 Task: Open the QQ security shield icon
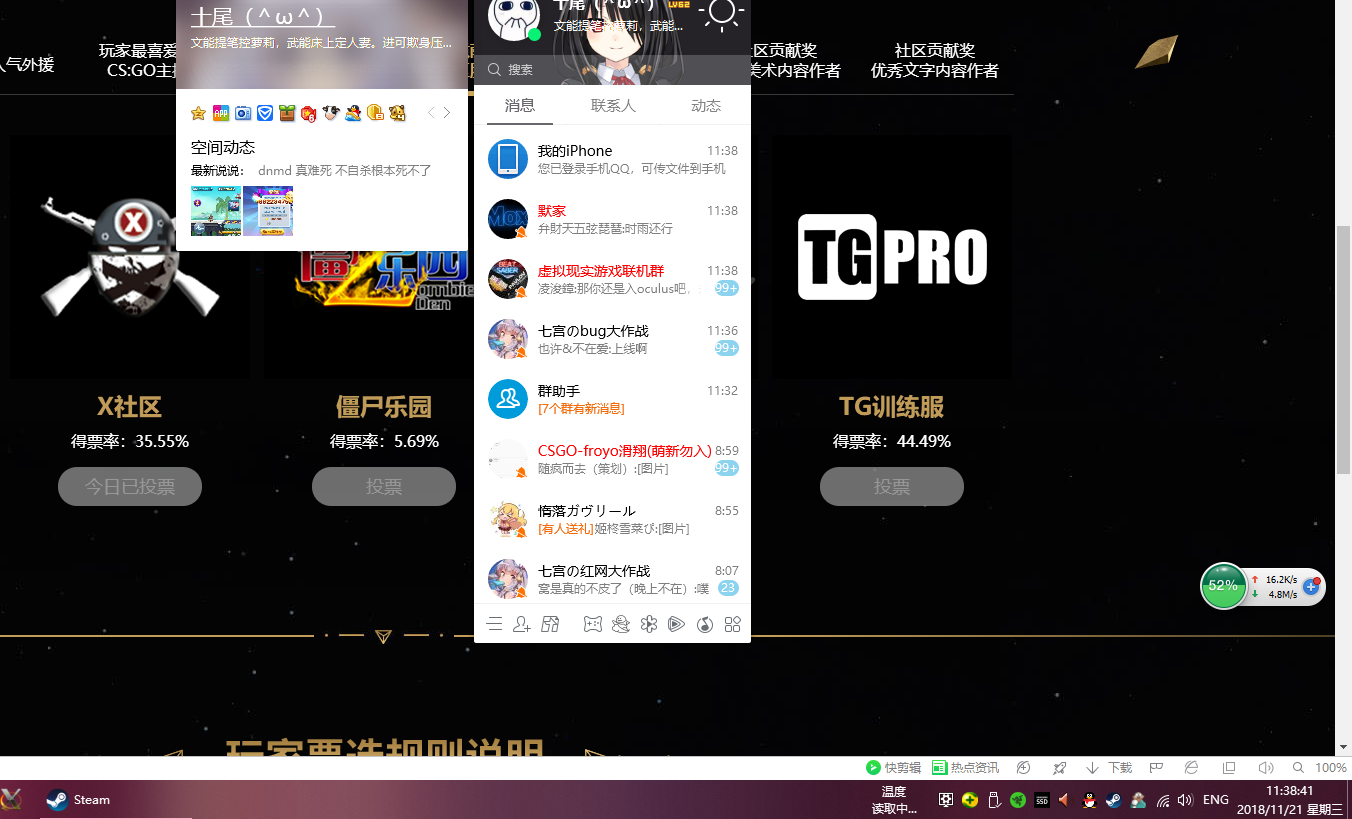coord(265,113)
